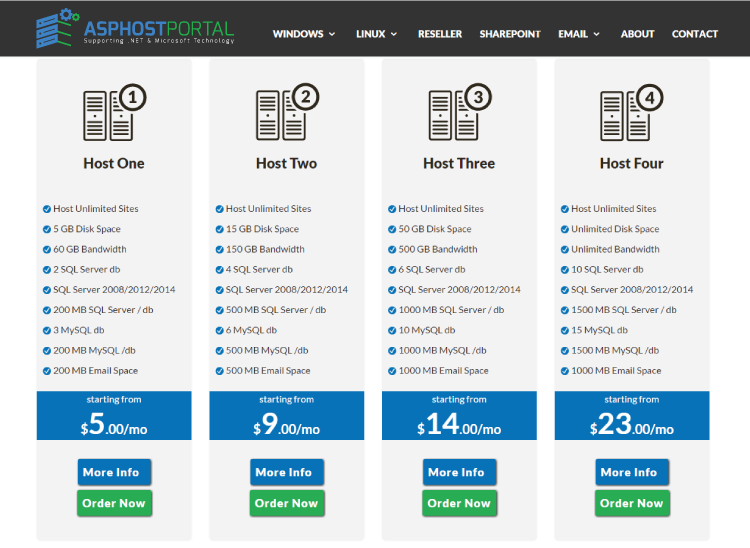Click checkmark beside Unlimited Disk Space

point(565,230)
